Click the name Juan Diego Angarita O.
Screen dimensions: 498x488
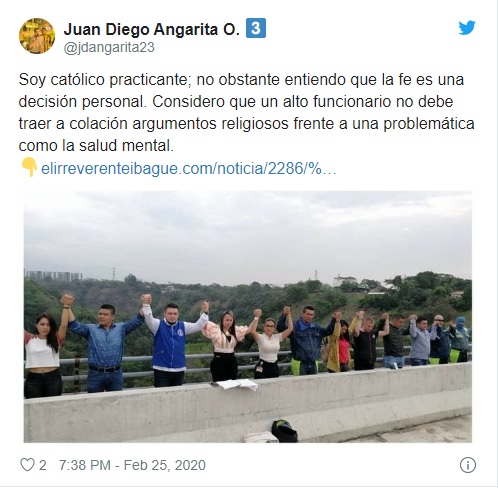[x=152, y=29]
